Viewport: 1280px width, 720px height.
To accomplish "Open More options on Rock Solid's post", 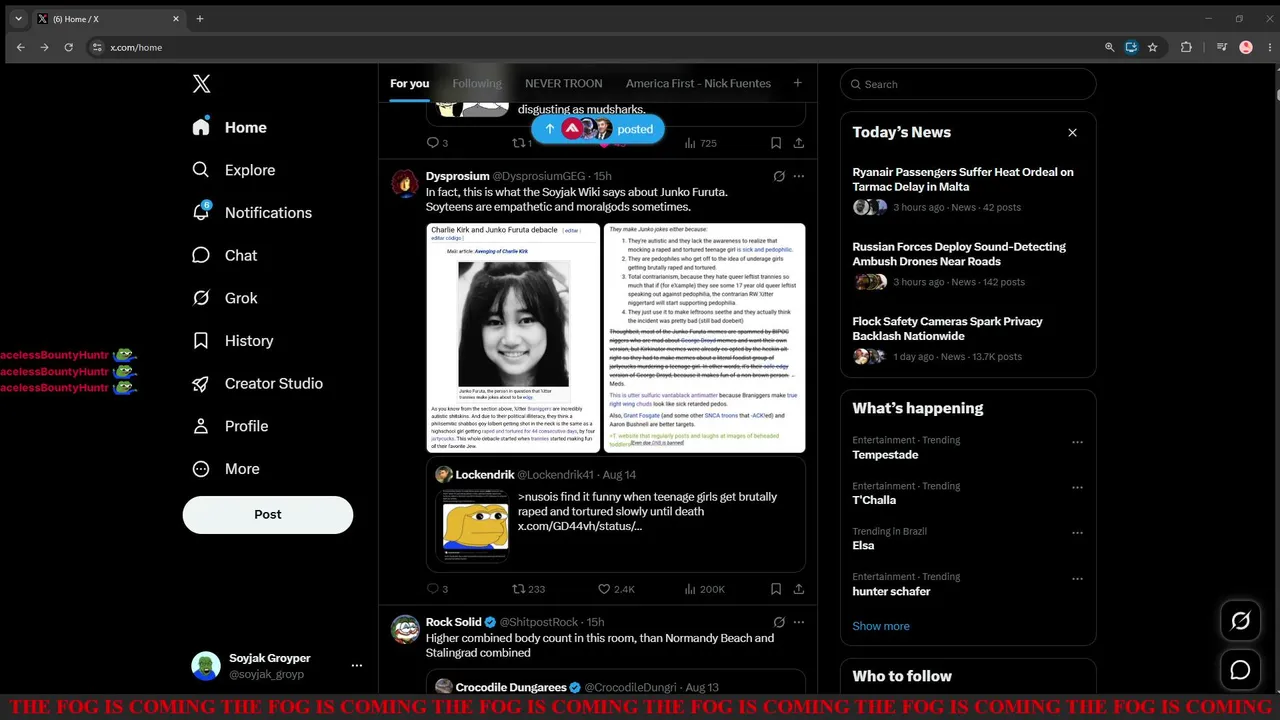I will click(799, 622).
